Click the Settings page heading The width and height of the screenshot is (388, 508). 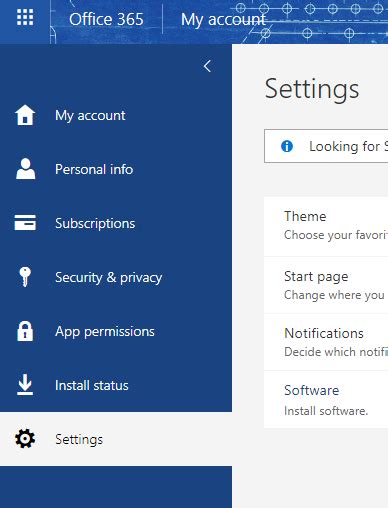[312, 89]
